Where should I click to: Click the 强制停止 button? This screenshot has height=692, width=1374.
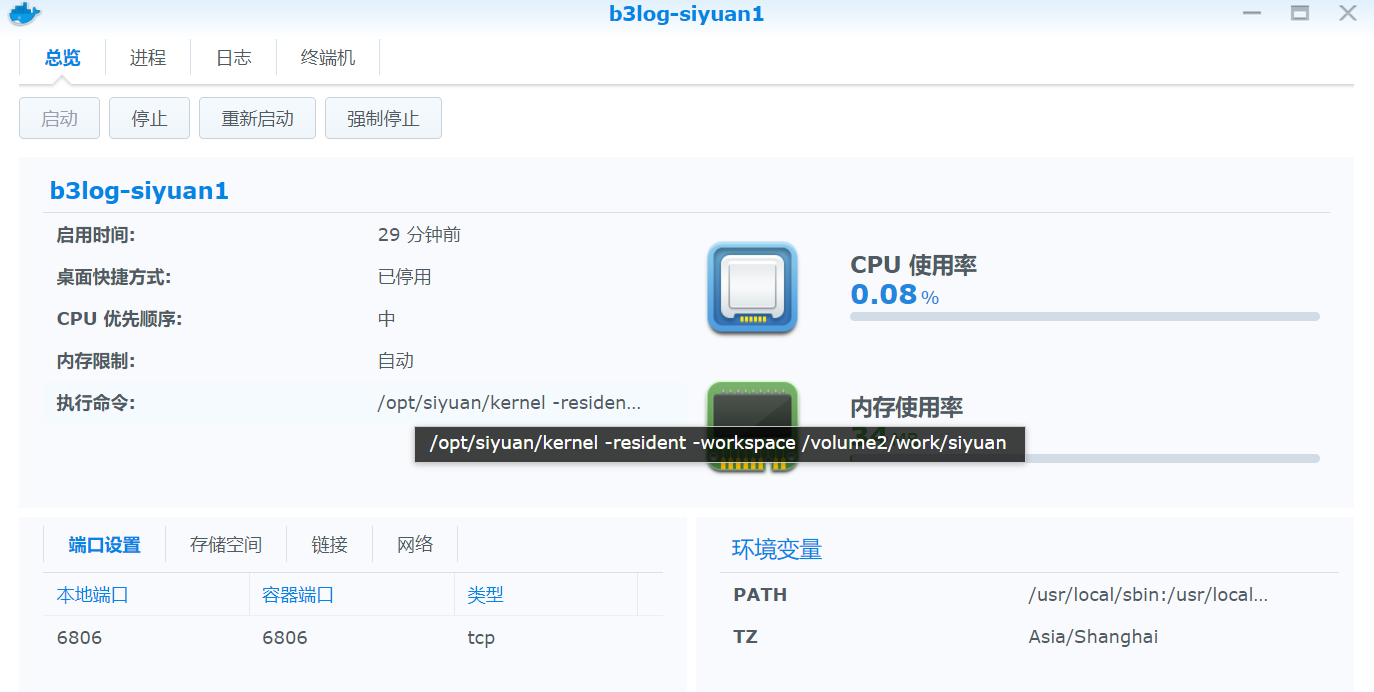(x=383, y=118)
